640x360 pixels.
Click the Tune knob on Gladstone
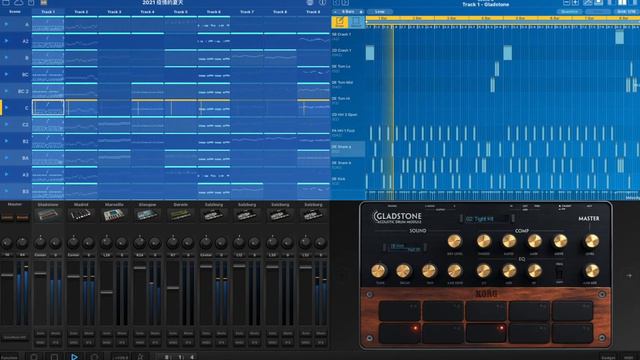click(x=378, y=270)
